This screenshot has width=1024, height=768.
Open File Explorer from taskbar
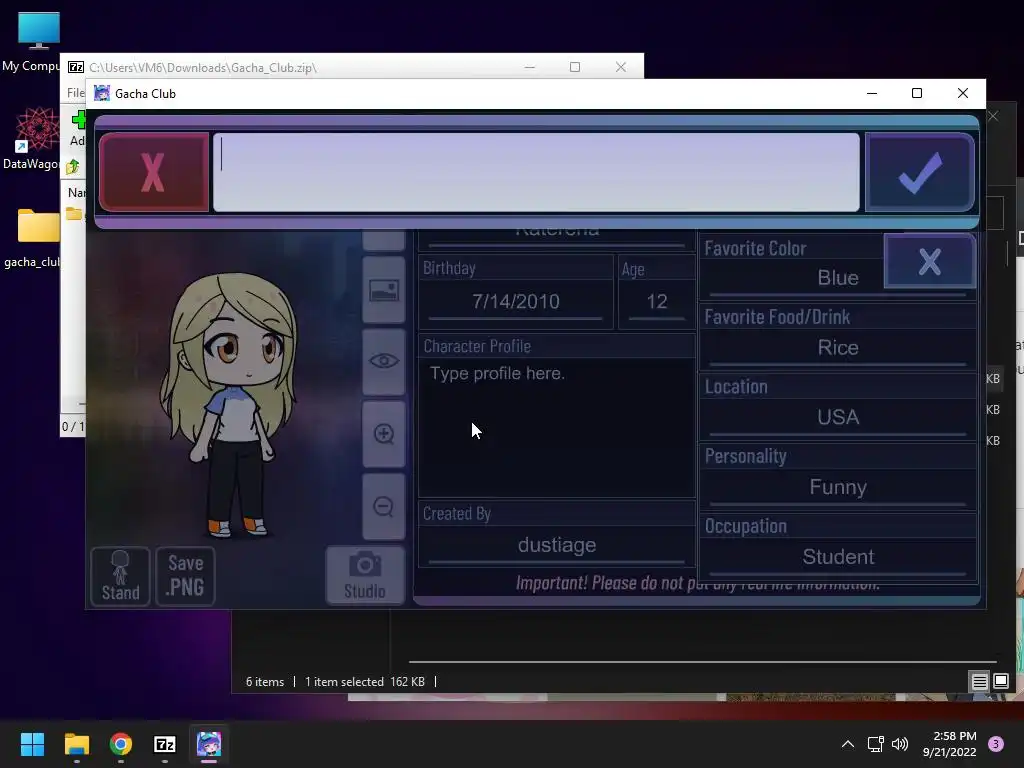(76, 744)
